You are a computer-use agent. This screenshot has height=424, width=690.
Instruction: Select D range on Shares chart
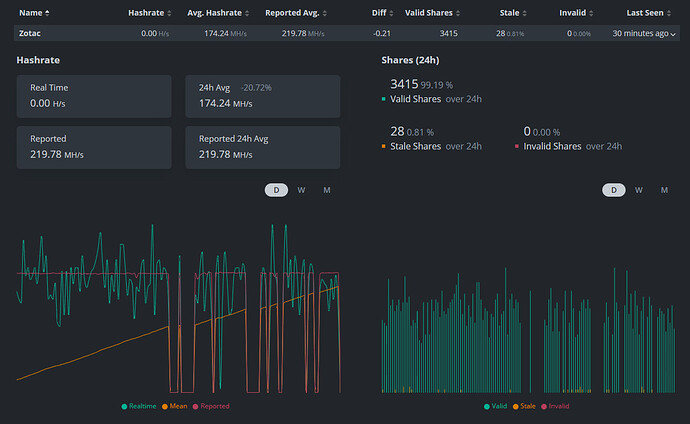[x=613, y=190]
